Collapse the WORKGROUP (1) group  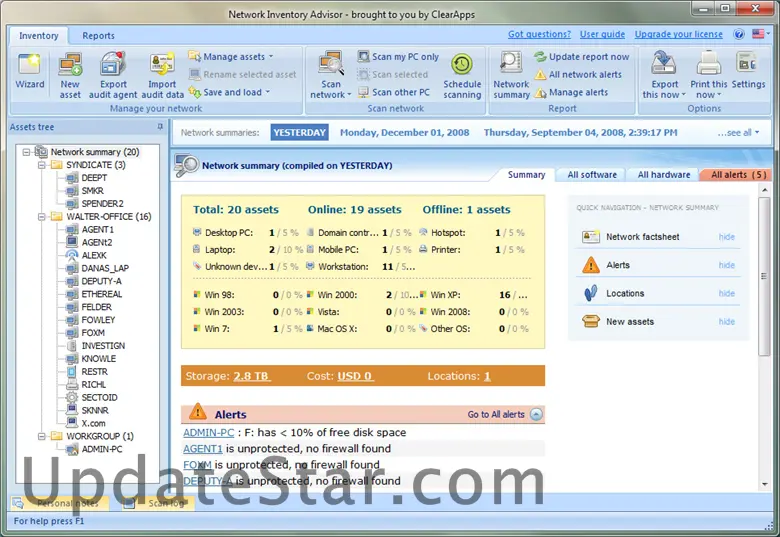pyautogui.click(x=42, y=437)
